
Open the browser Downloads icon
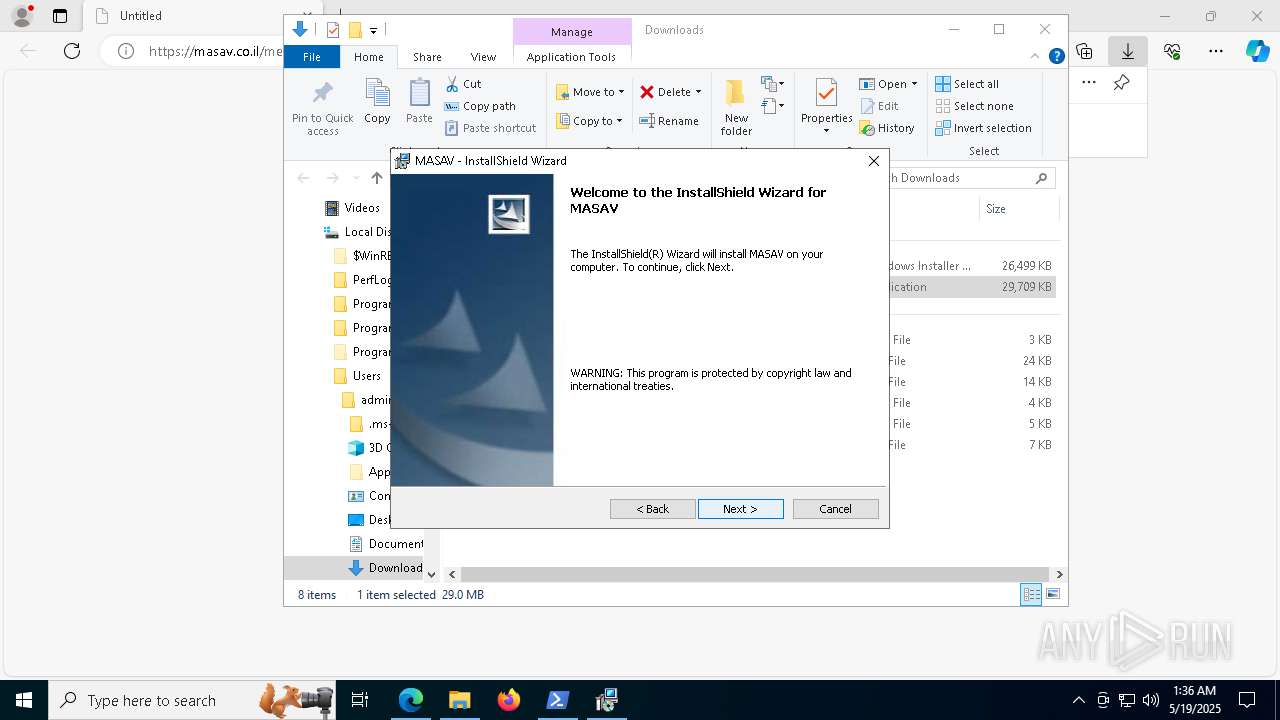coord(1127,51)
